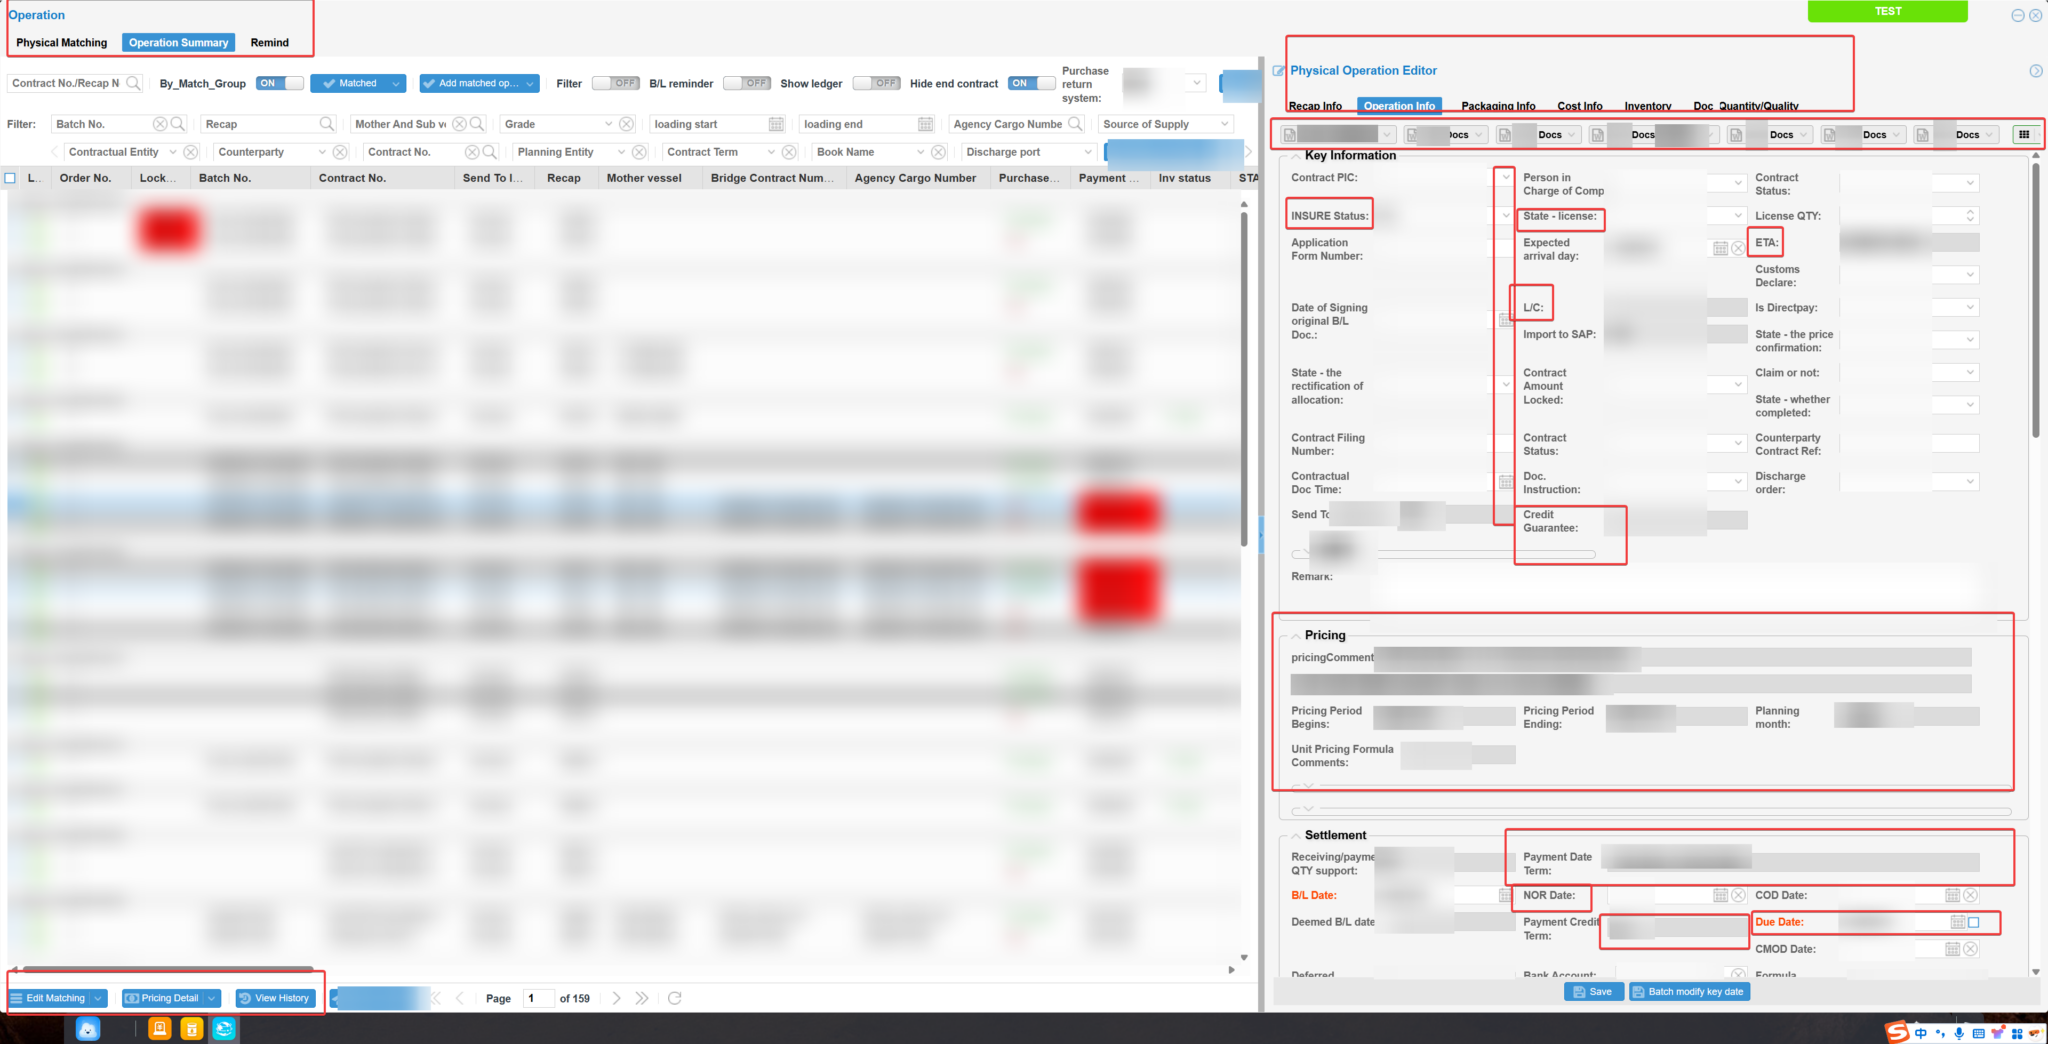The image size is (2048, 1044).
Task: Tick the checkbox next to Due Date
Action: 1974,922
